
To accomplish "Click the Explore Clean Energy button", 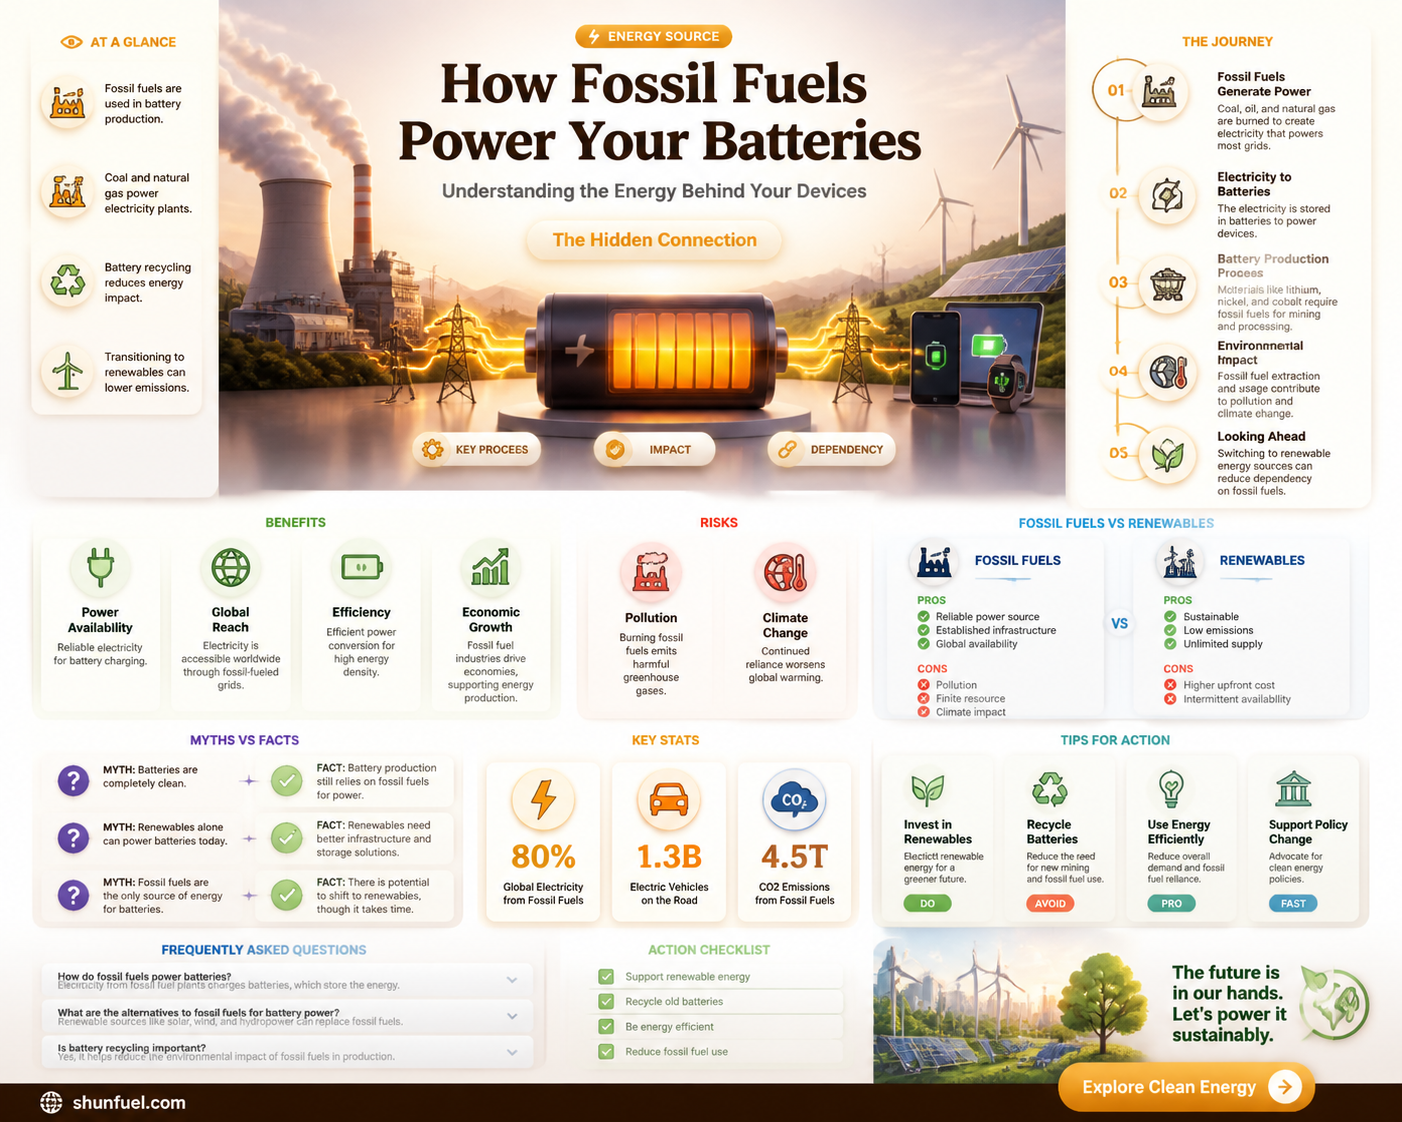I will tap(1186, 1087).
